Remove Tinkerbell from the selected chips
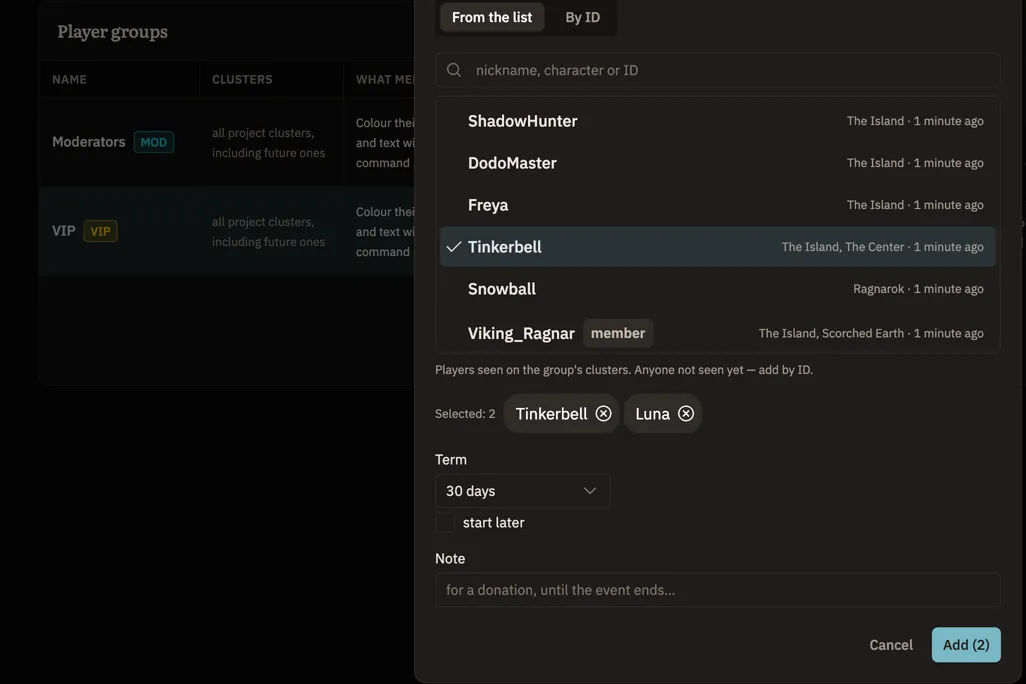 coord(603,414)
